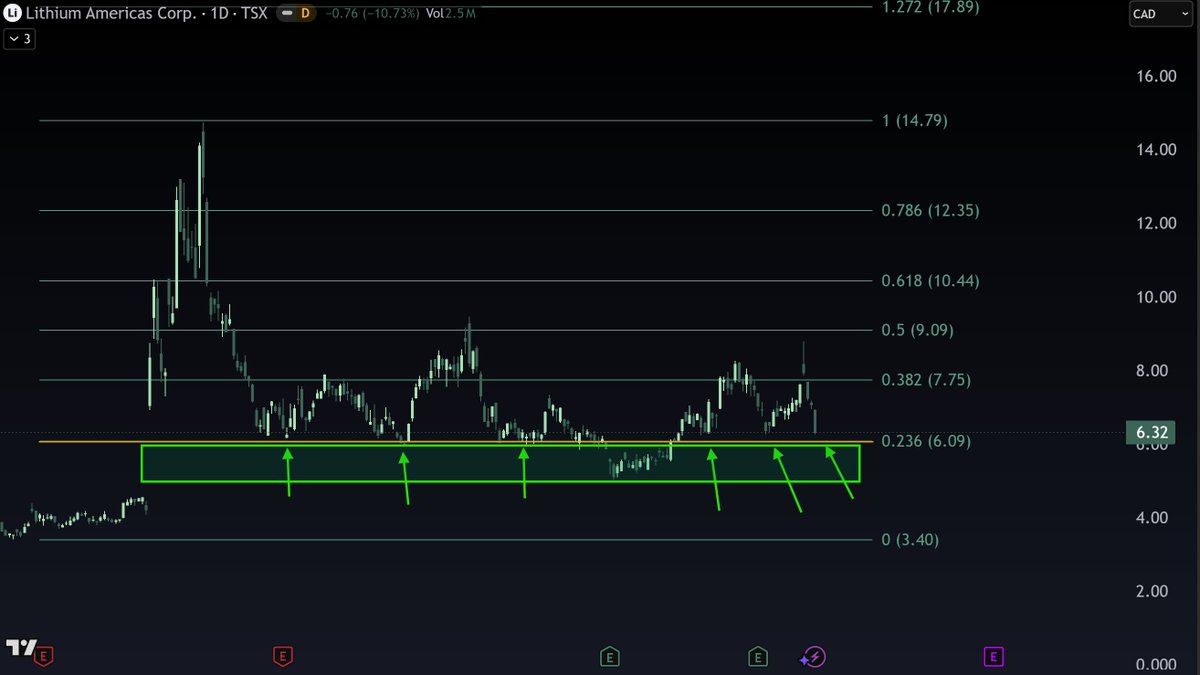Click the 14.00 price axis value
The image size is (1200, 675).
click(x=1154, y=150)
